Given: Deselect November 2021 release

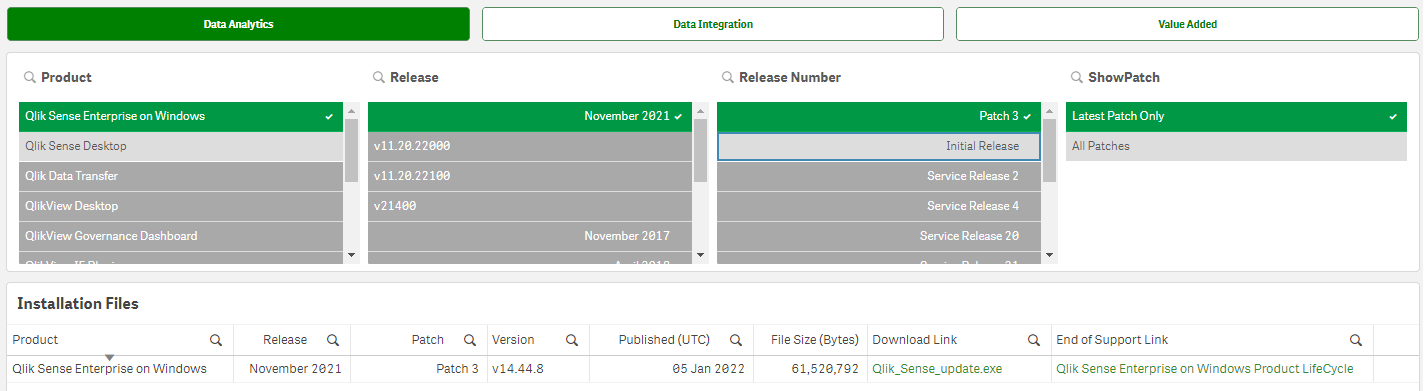Looking at the screenshot, I should pos(530,116).
